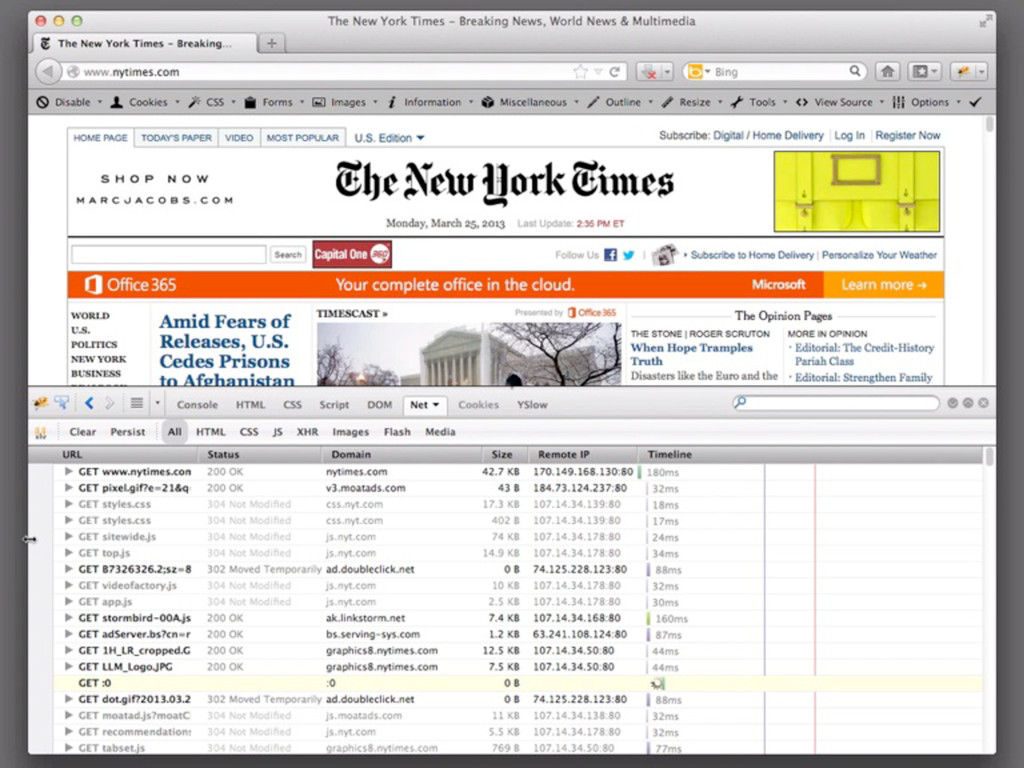Click the Firebug logo icon in panel

pos(40,404)
